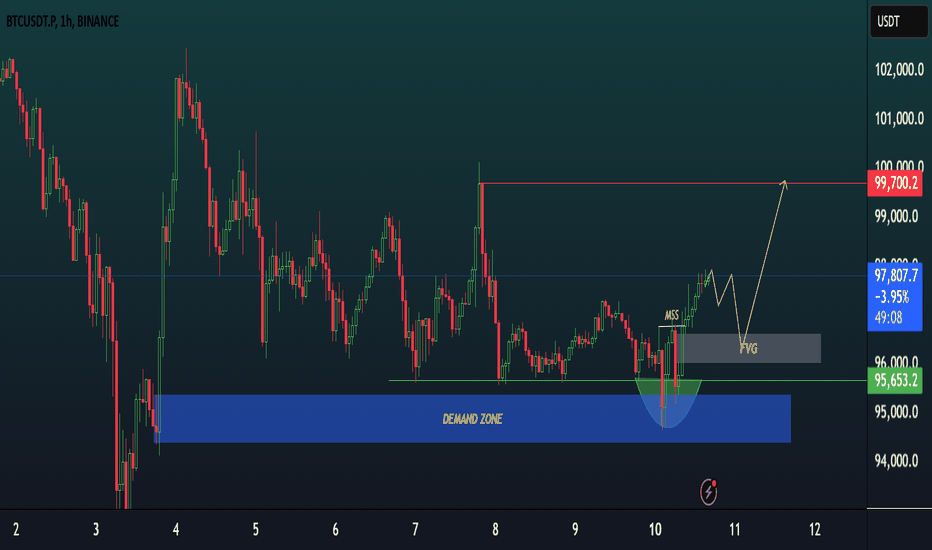This screenshot has width=932, height=550.
Task: Click date 9 on the time axis
Action: [x=575, y=529]
